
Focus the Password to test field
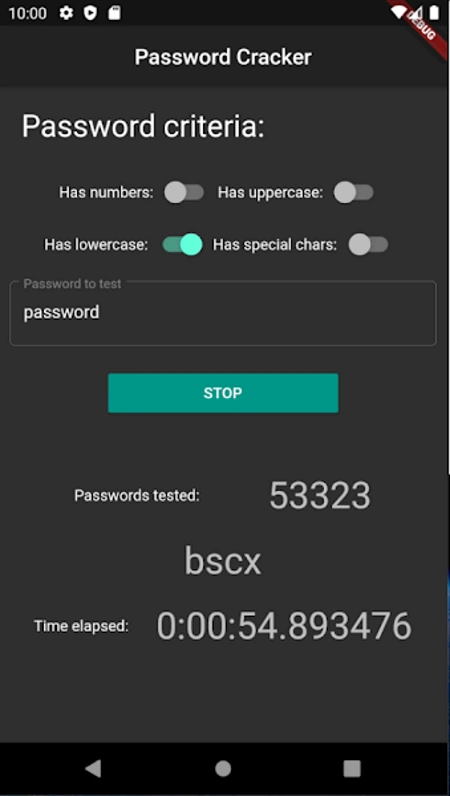tap(223, 313)
